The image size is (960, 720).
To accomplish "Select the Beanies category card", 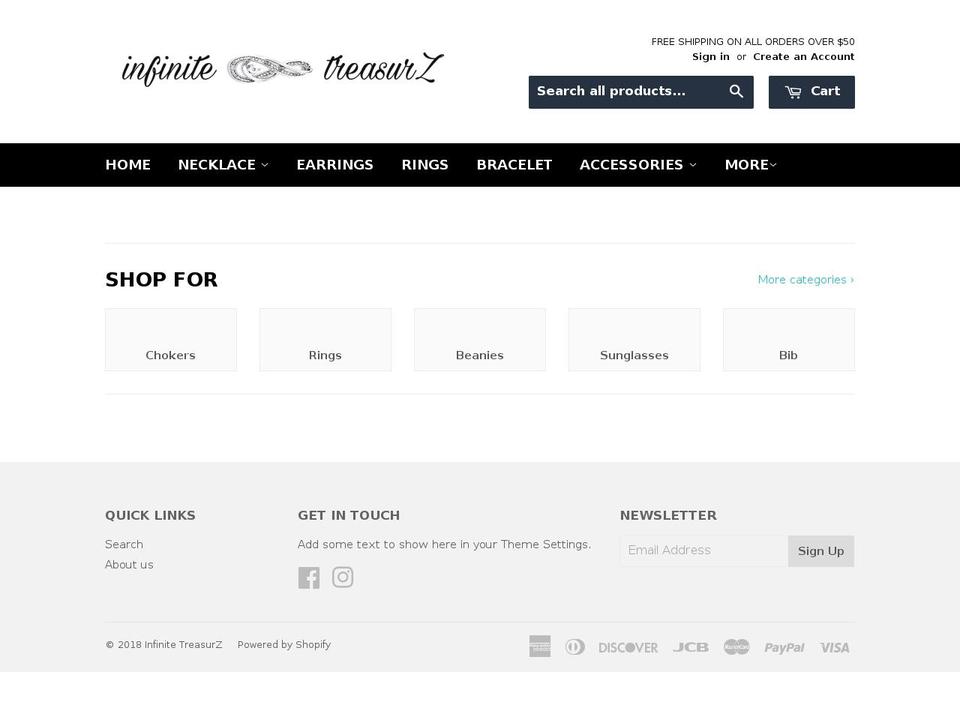I will click(x=480, y=340).
